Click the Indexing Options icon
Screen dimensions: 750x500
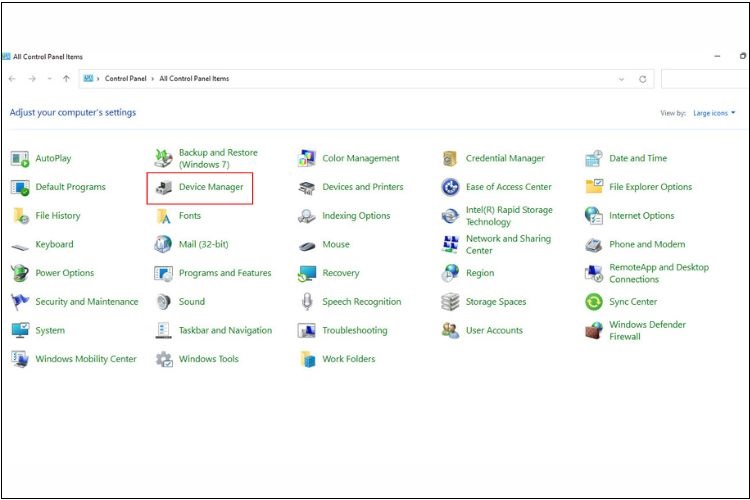(x=307, y=216)
